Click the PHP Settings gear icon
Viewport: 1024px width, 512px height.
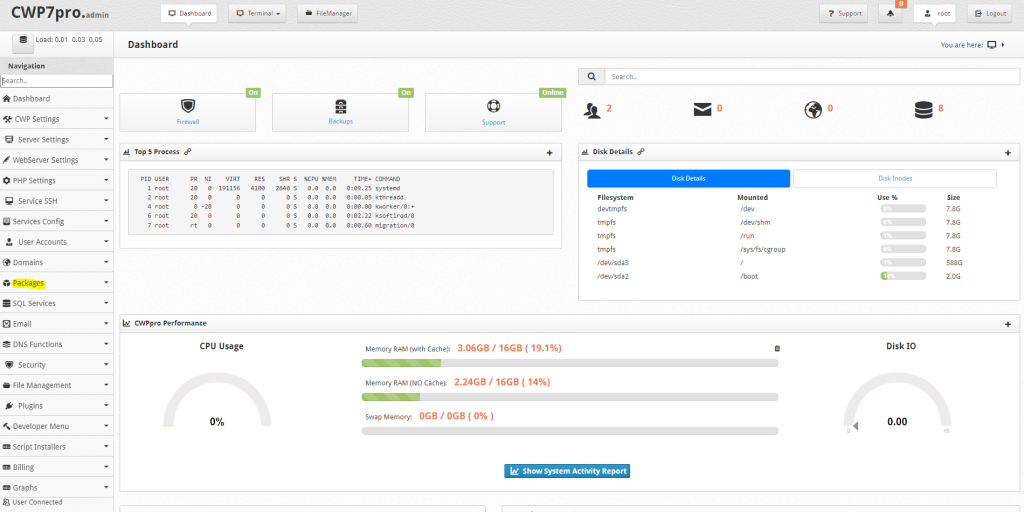[7, 181]
